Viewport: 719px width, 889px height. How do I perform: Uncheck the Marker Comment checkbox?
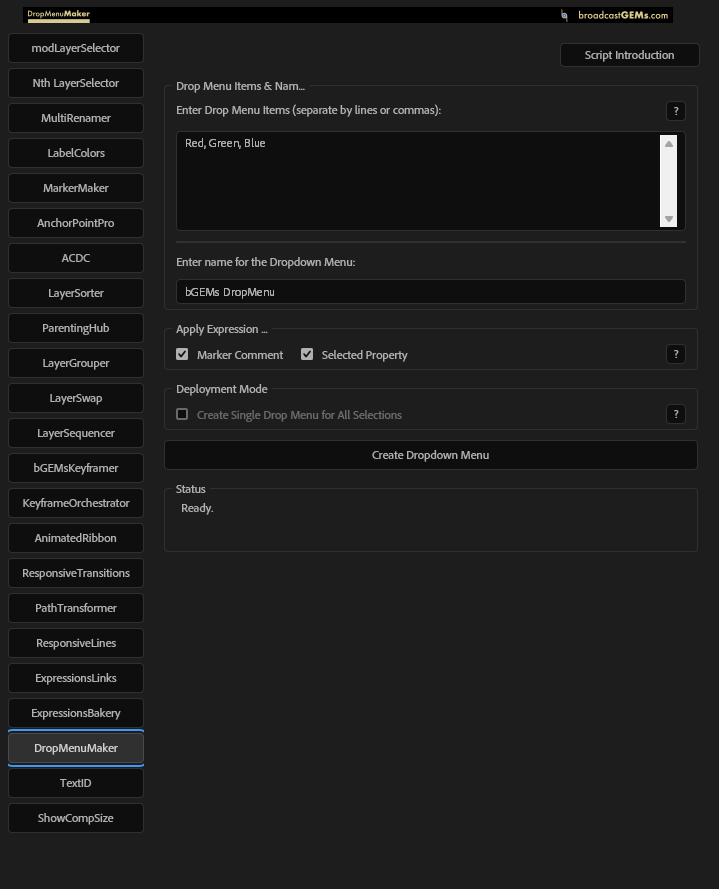click(182, 354)
